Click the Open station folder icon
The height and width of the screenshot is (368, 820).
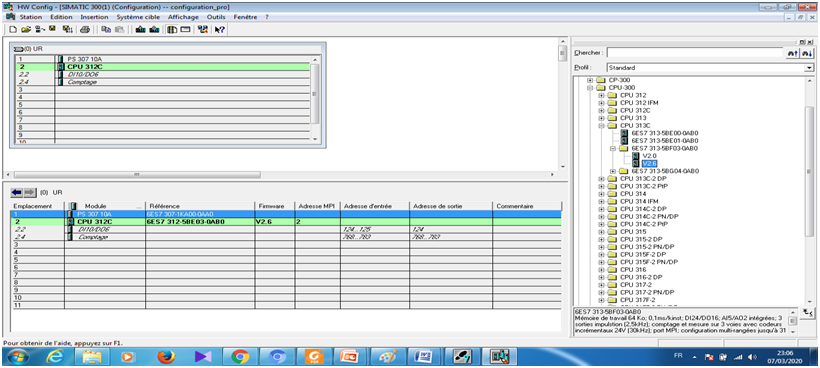point(26,30)
